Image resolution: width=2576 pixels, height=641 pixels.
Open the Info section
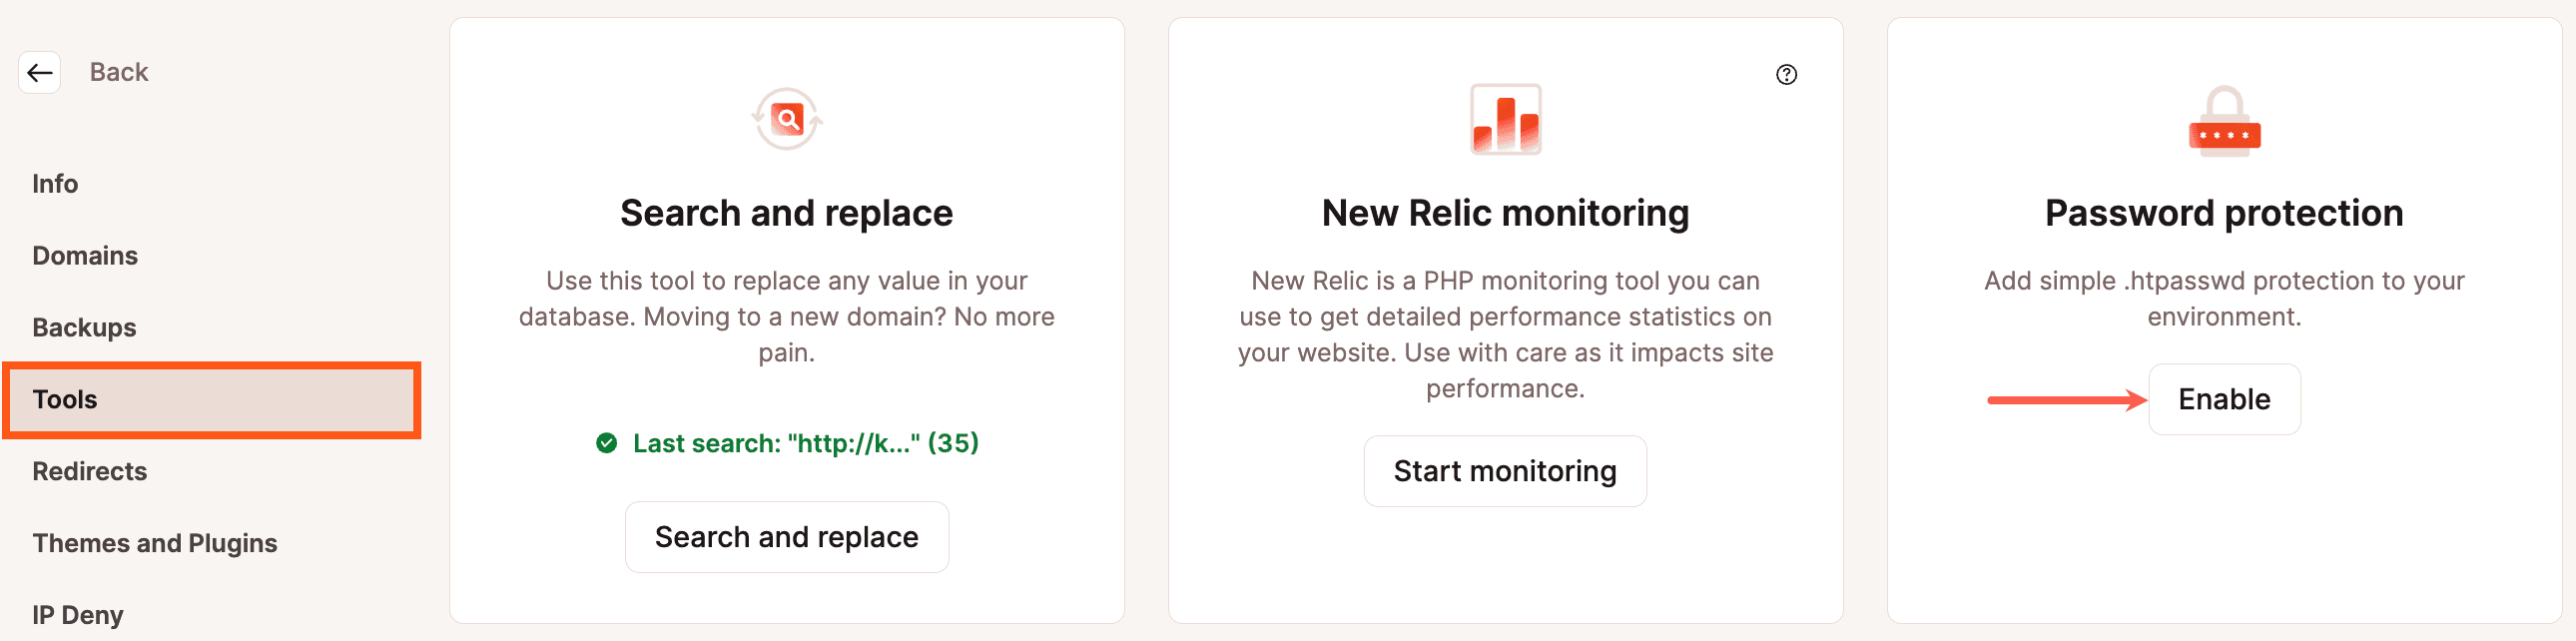pyautogui.click(x=55, y=183)
